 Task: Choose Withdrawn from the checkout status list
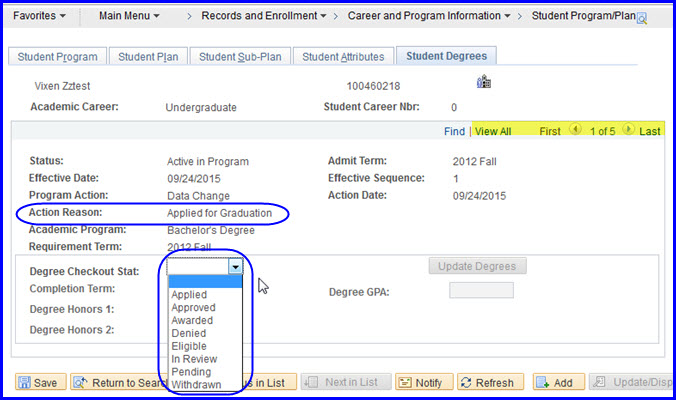pyautogui.click(x=196, y=385)
